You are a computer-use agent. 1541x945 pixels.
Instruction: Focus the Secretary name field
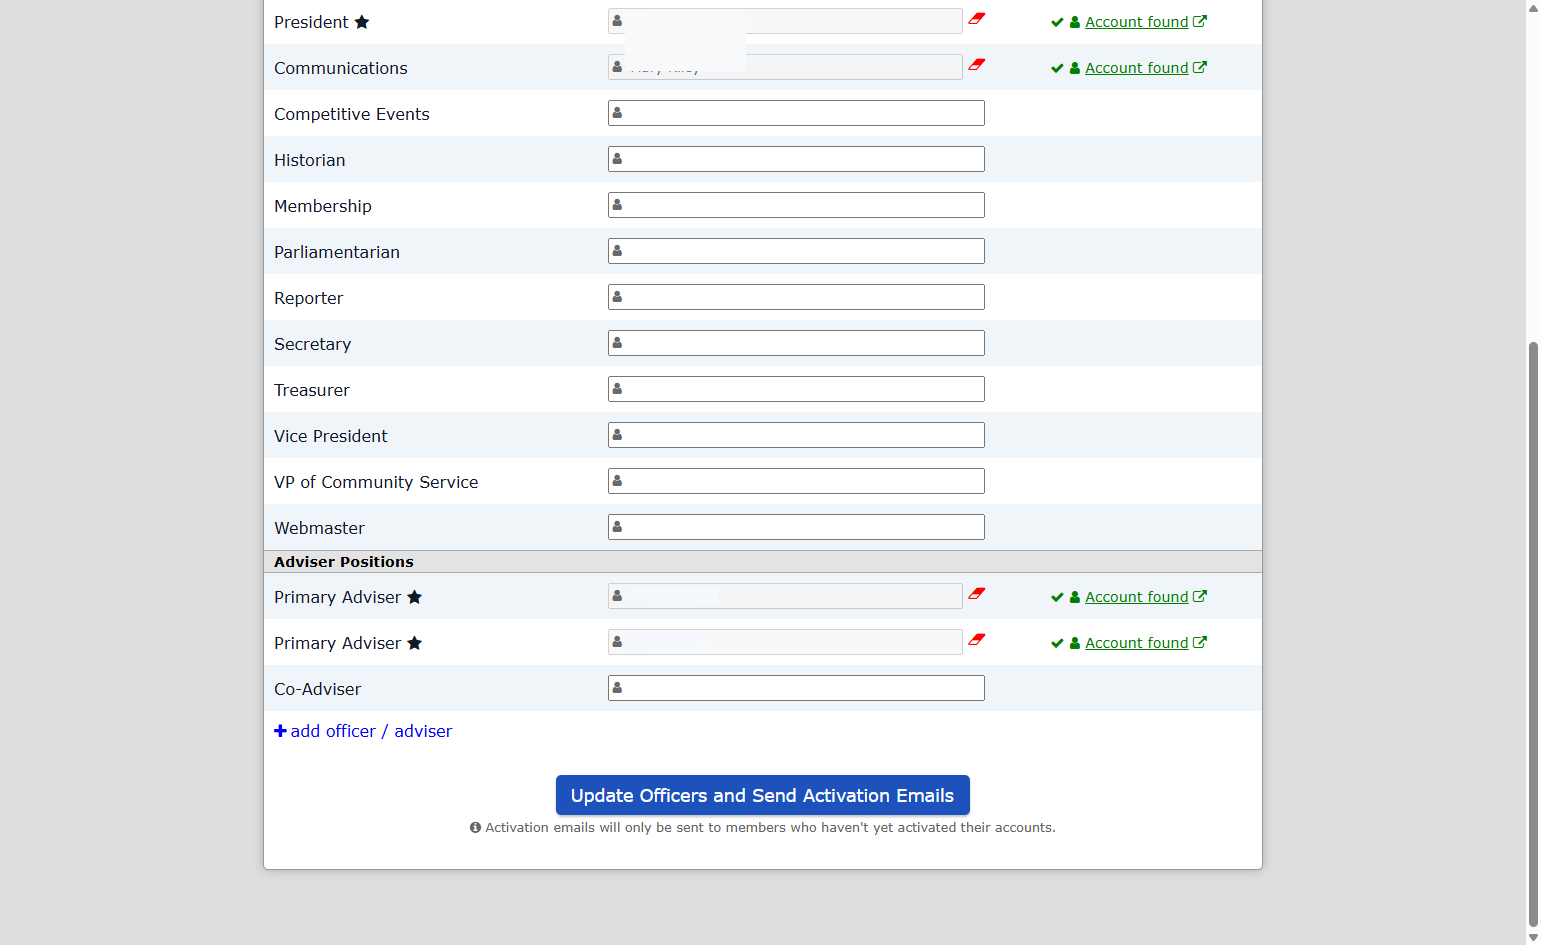pyautogui.click(x=796, y=343)
